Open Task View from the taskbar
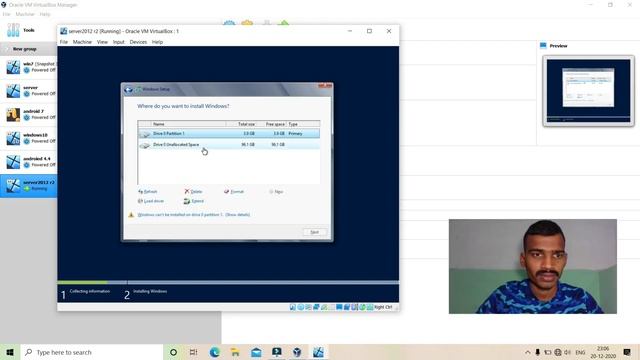The width and height of the screenshot is (640, 360). click(x=193, y=352)
